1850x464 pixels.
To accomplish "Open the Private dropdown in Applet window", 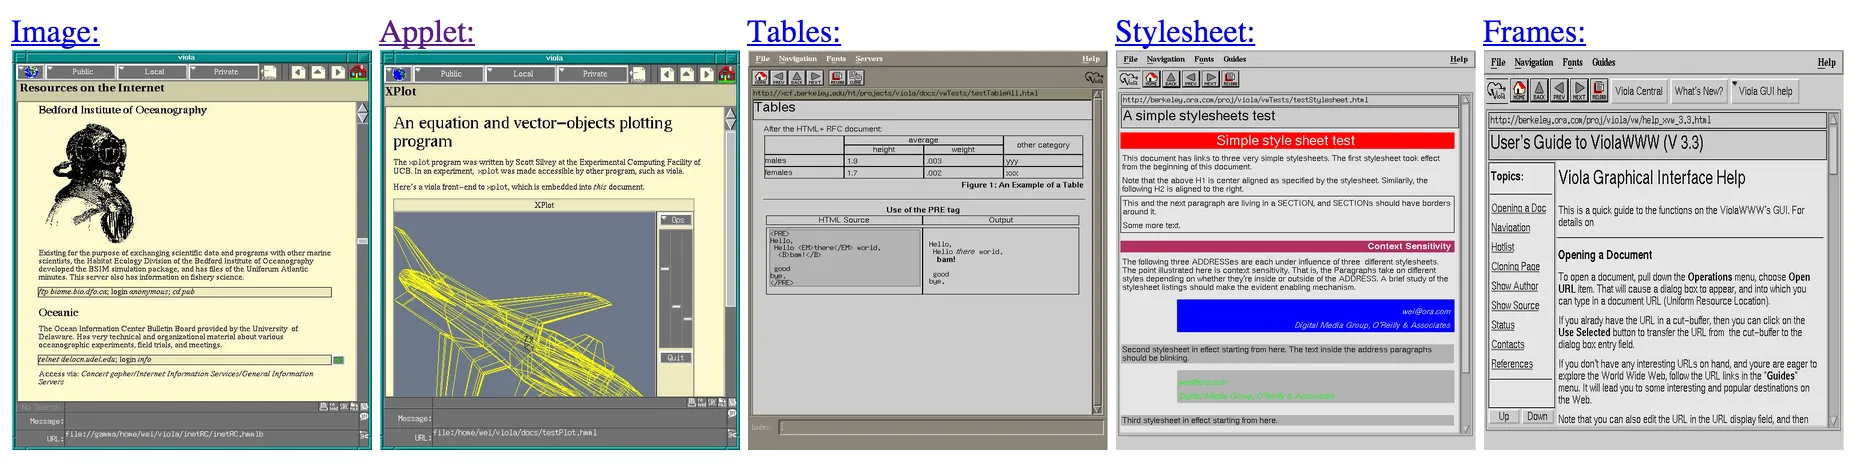I will (x=594, y=73).
